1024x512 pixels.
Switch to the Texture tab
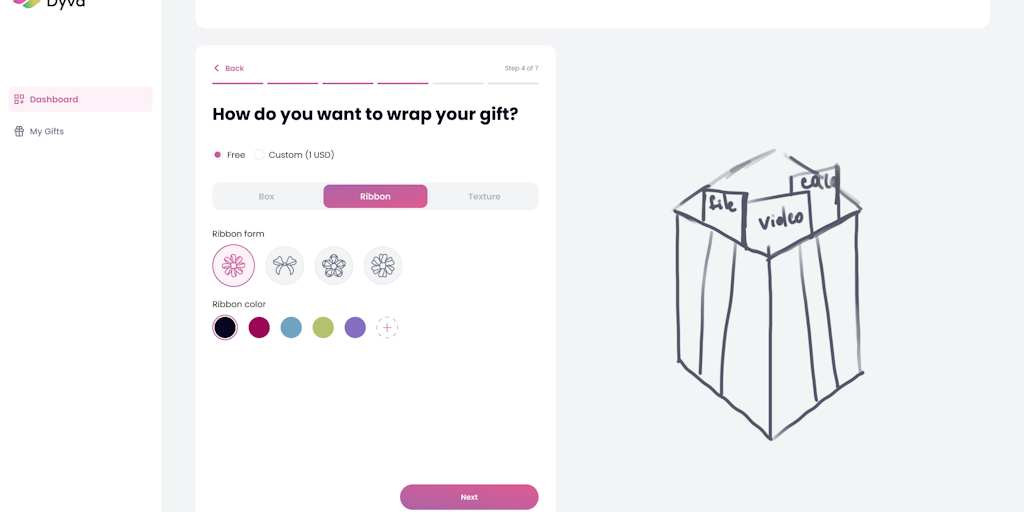[x=484, y=197]
